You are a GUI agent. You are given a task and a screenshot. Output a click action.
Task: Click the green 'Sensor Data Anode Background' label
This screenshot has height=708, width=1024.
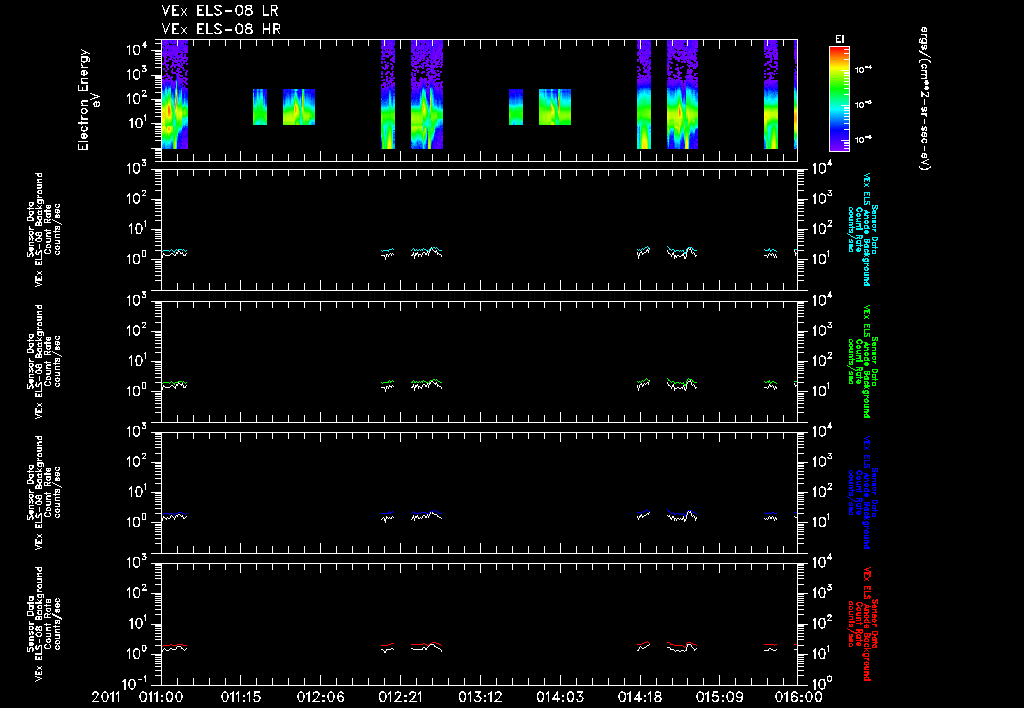pos(862,361)
